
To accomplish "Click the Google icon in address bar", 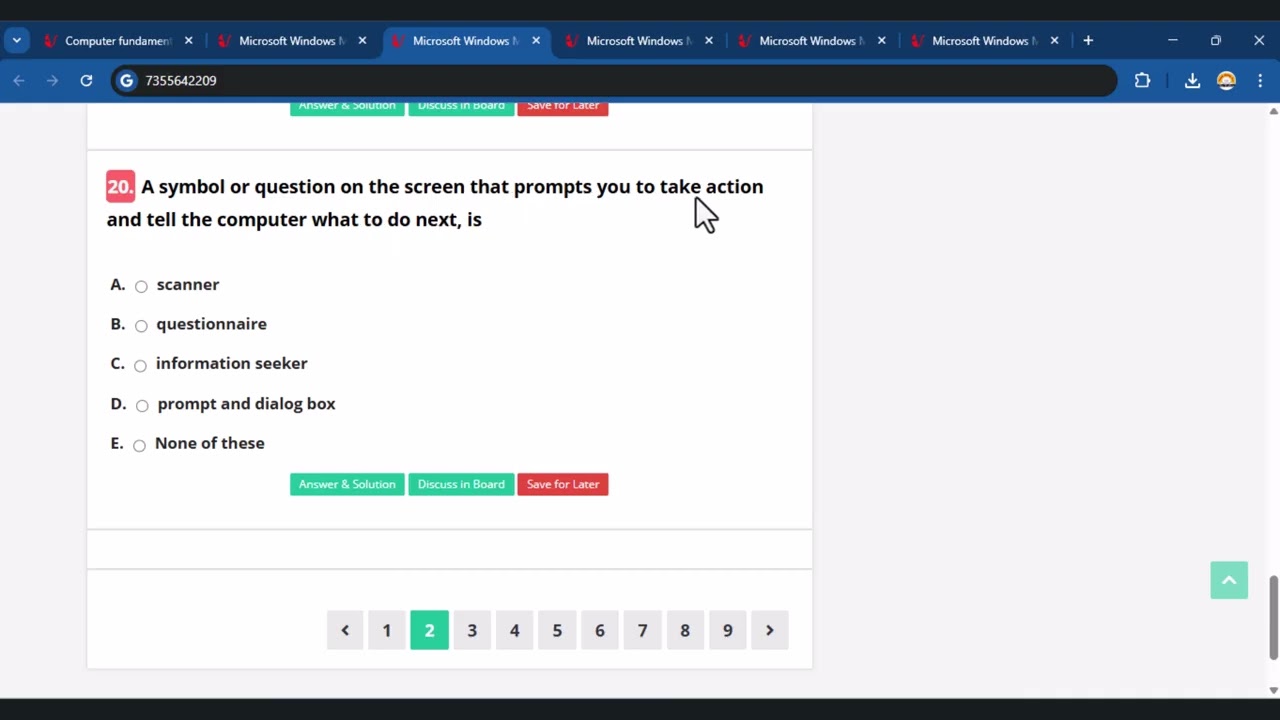I will pos(126,80).
